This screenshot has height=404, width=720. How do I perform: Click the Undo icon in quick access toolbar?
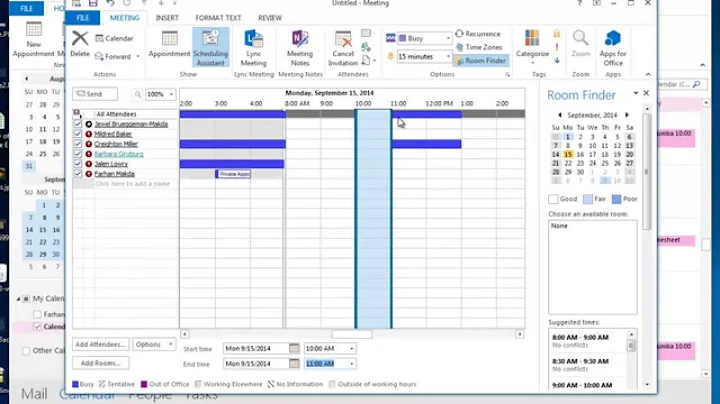tap(110, 3)
